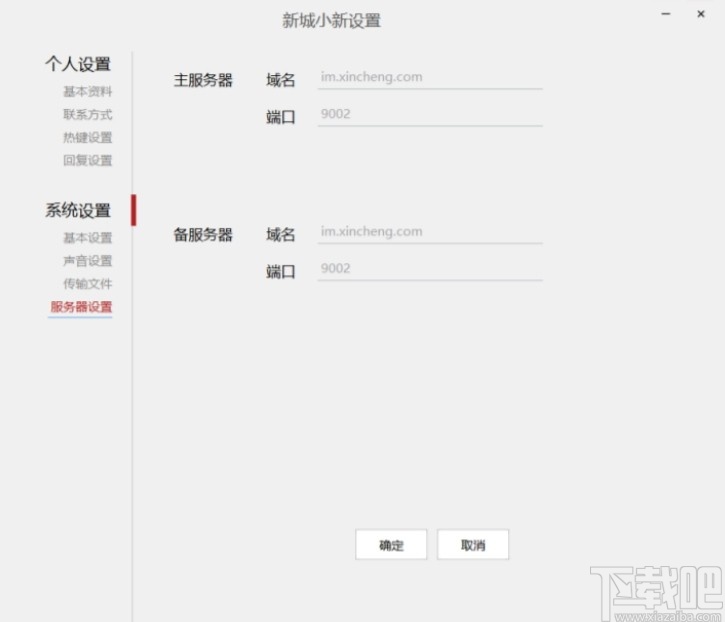Click the 个人设置 section heading

pos(78,64)
